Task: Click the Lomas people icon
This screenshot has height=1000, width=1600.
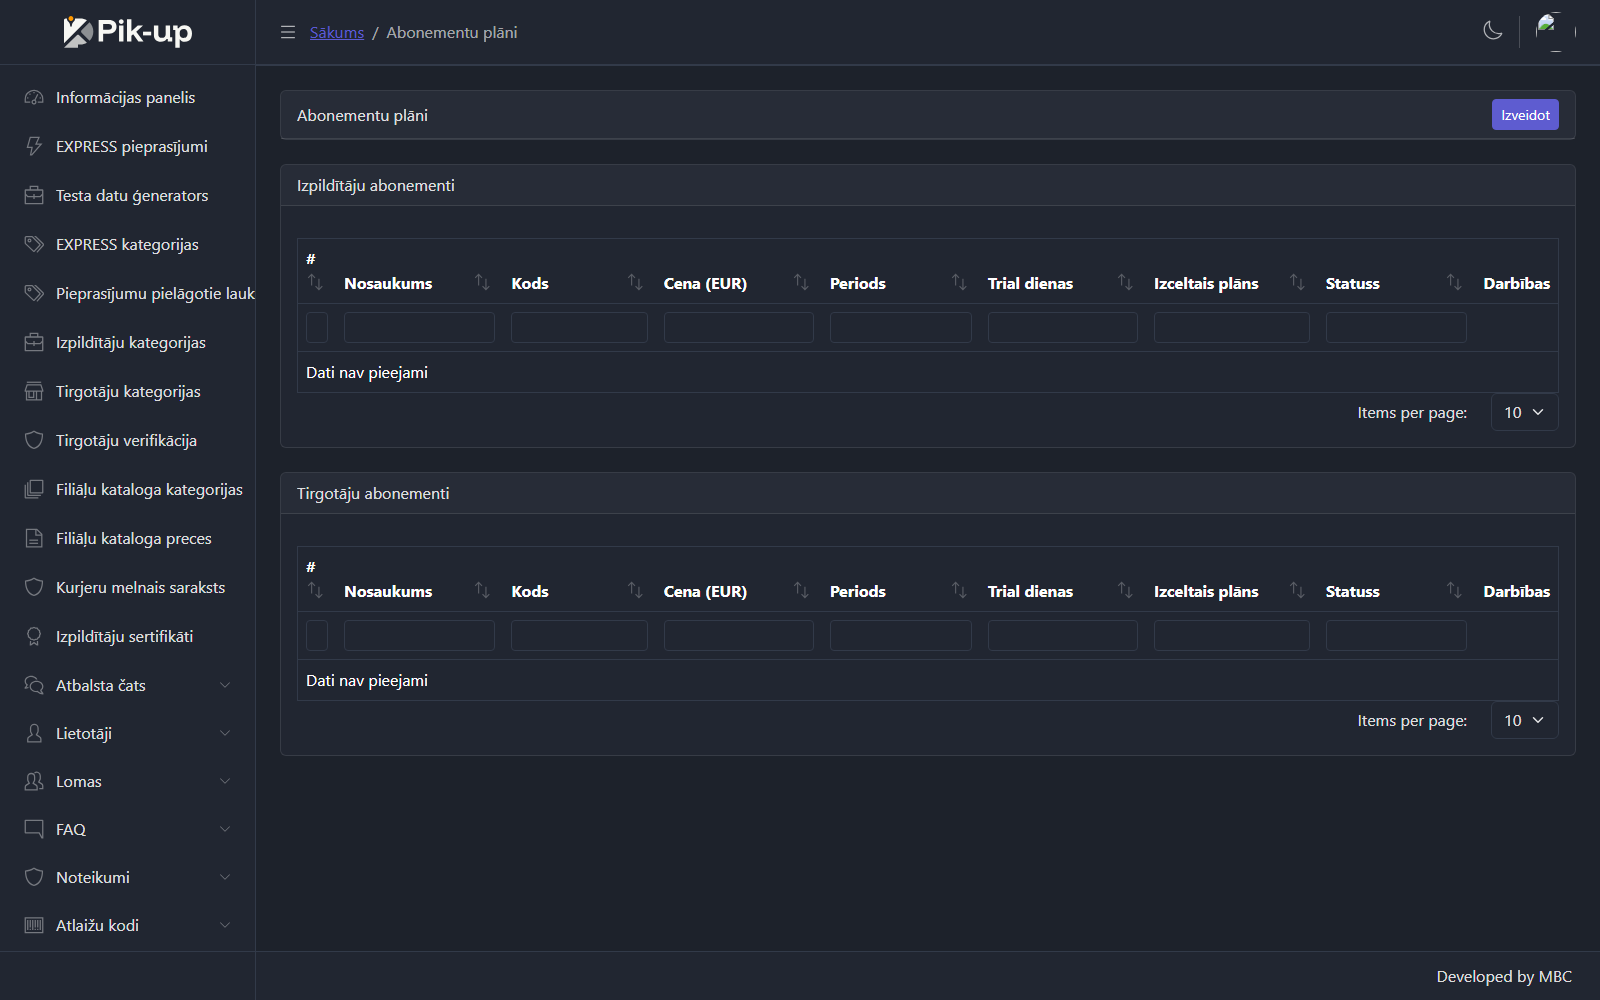Action: [34, 781]
